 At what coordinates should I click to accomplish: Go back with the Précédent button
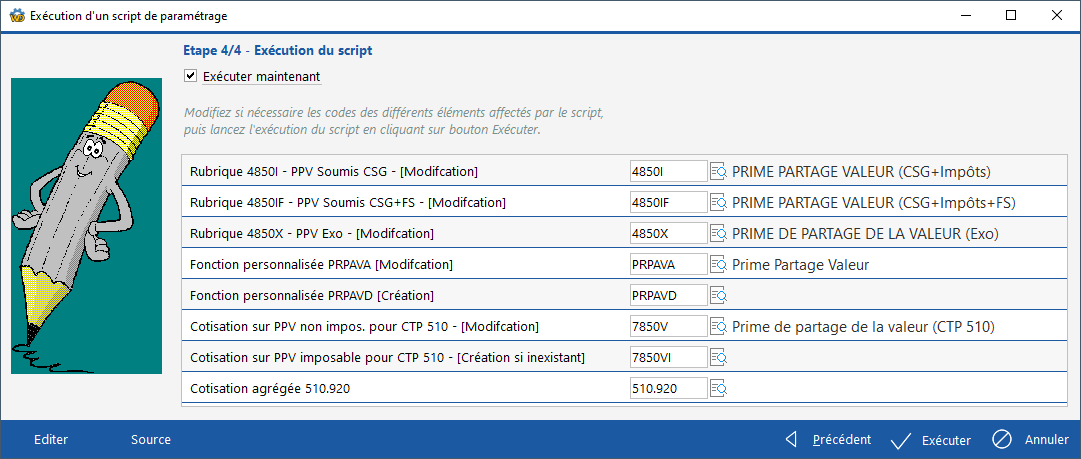[x=828, y=439]
